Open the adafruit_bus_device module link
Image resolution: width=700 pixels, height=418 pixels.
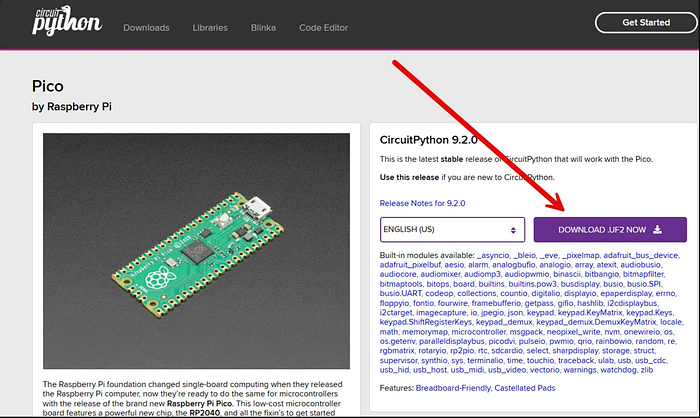(x=641, y=255)
